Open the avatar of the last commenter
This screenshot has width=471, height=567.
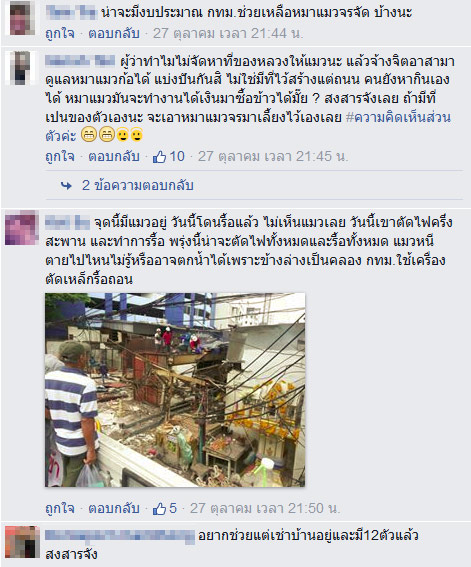coord(22,542)
